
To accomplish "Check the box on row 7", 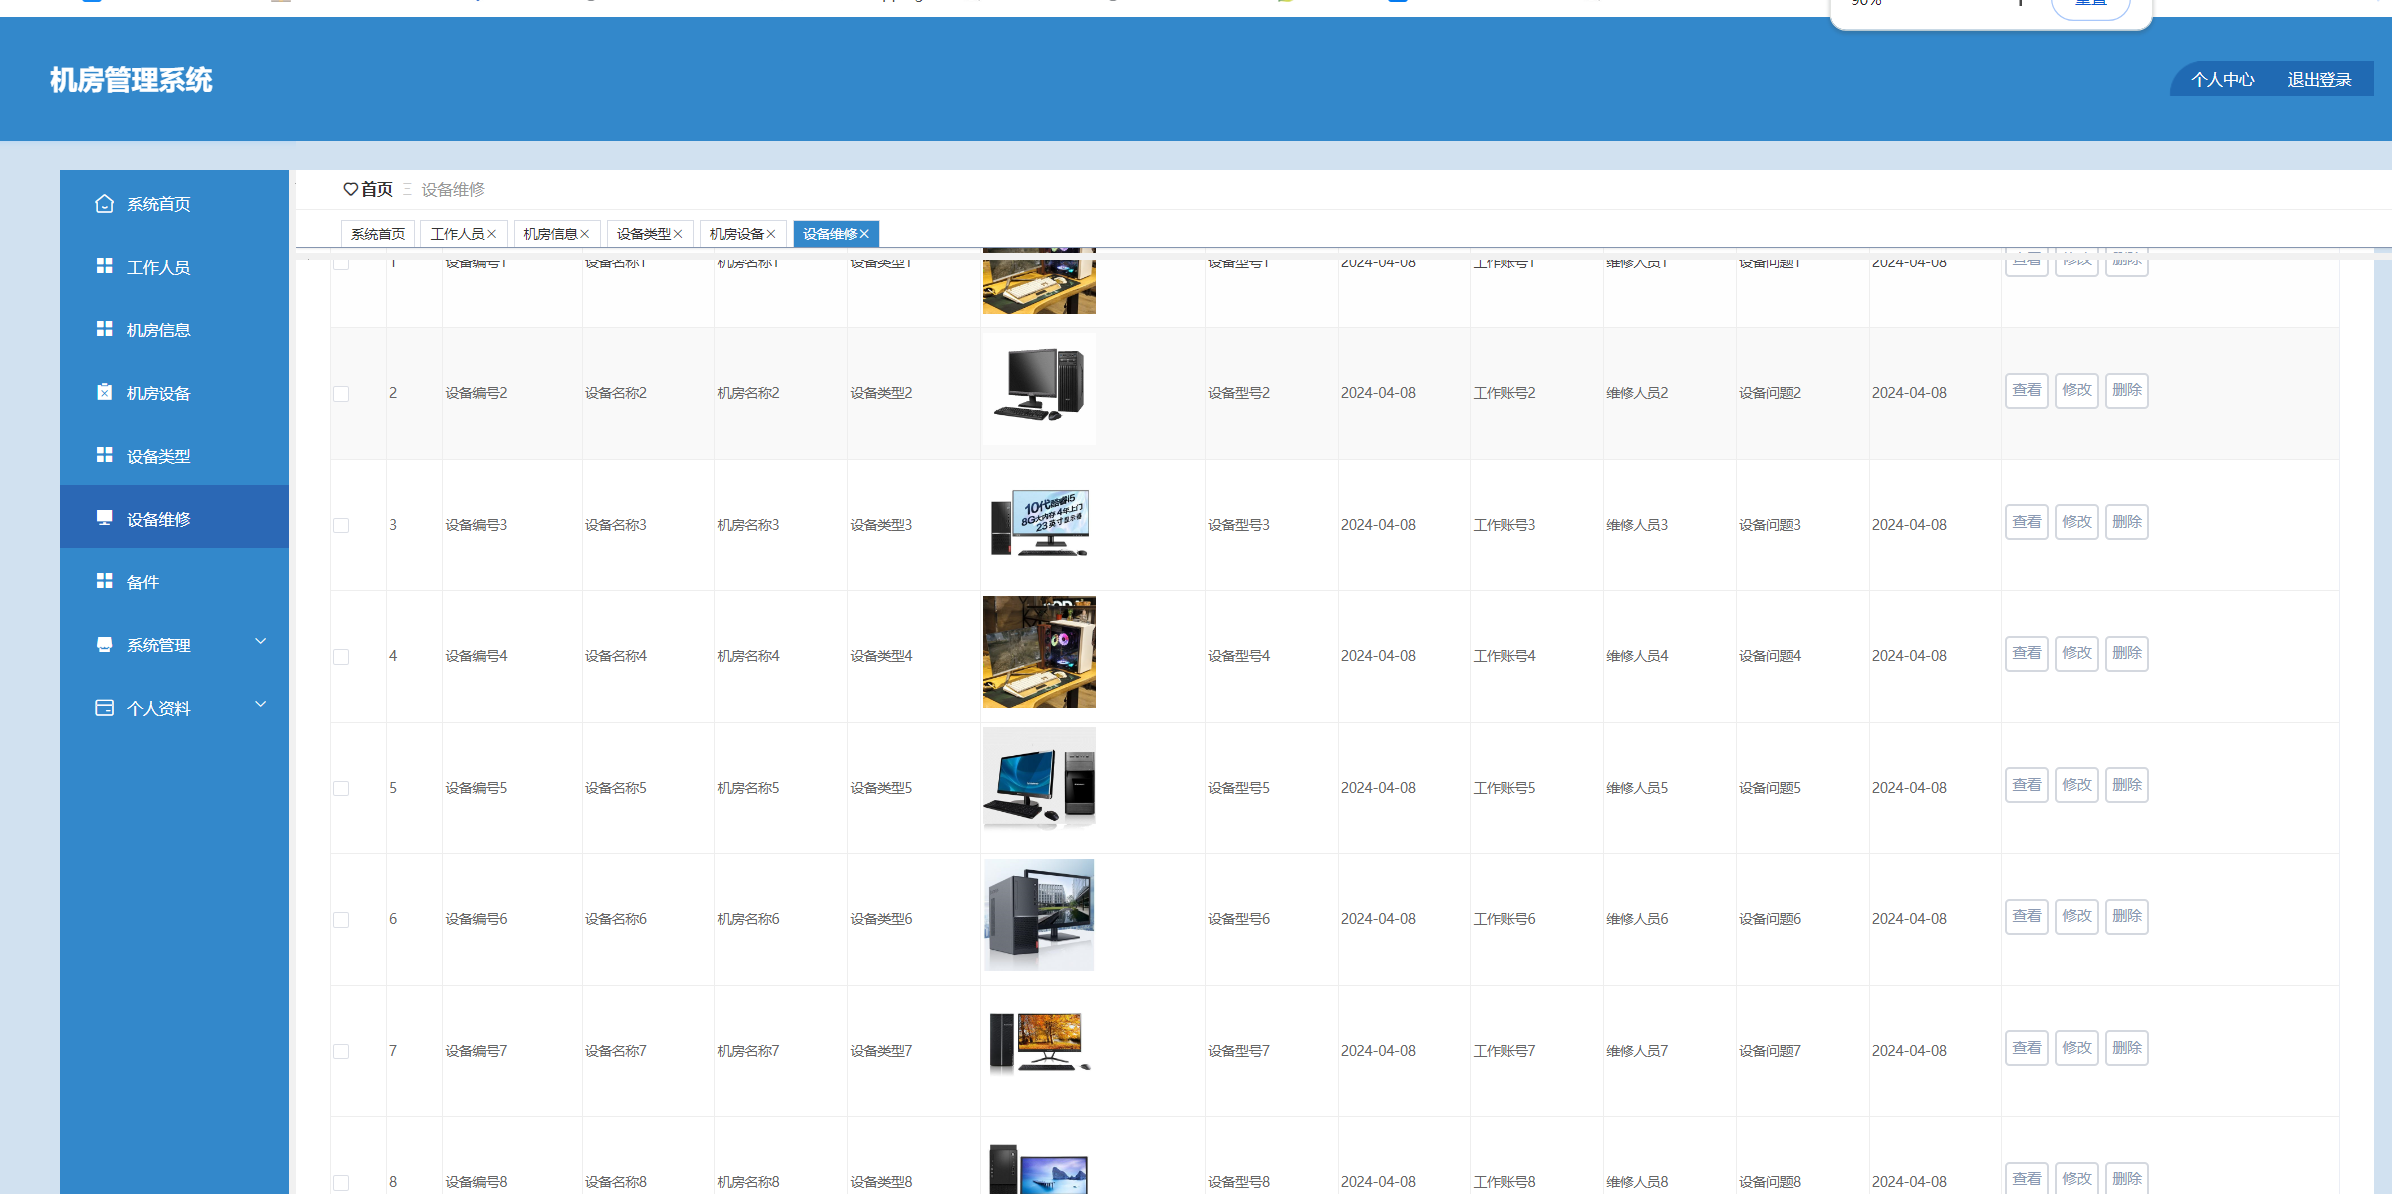I will 341,1052.
